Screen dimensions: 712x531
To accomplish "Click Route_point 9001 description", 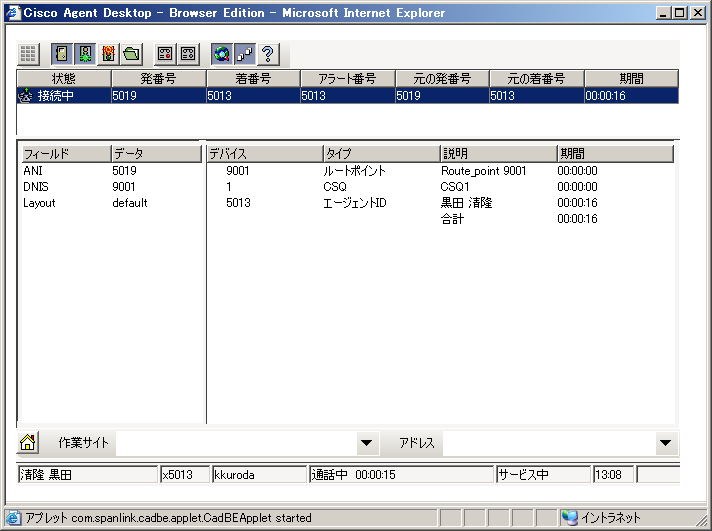I will tap(484, 171).
